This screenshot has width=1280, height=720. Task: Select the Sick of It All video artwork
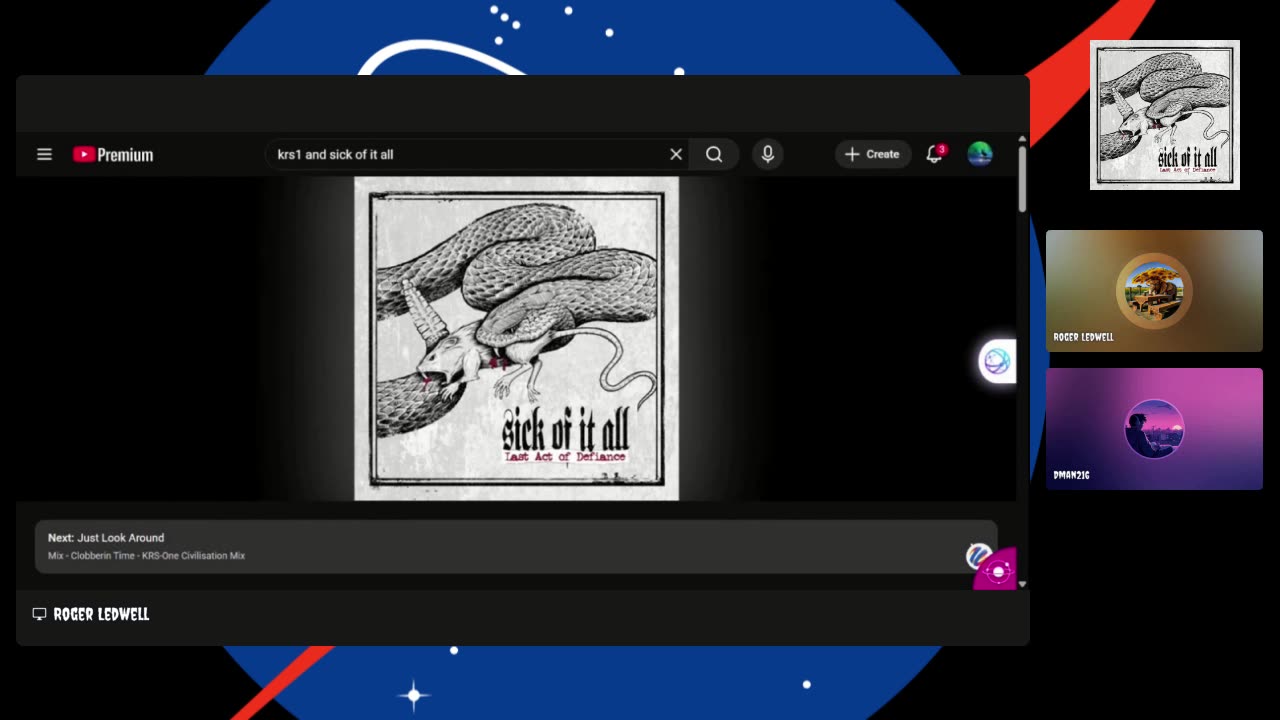516,338
